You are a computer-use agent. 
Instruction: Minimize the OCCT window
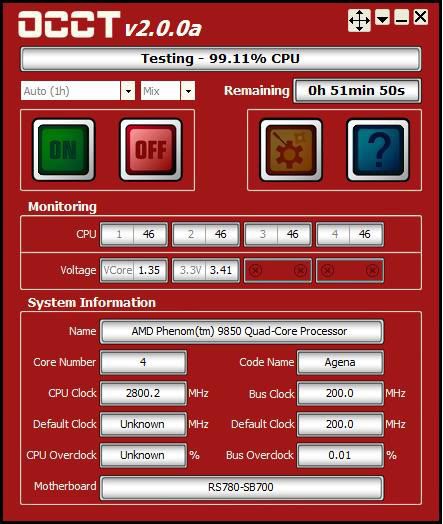[401, 17]
